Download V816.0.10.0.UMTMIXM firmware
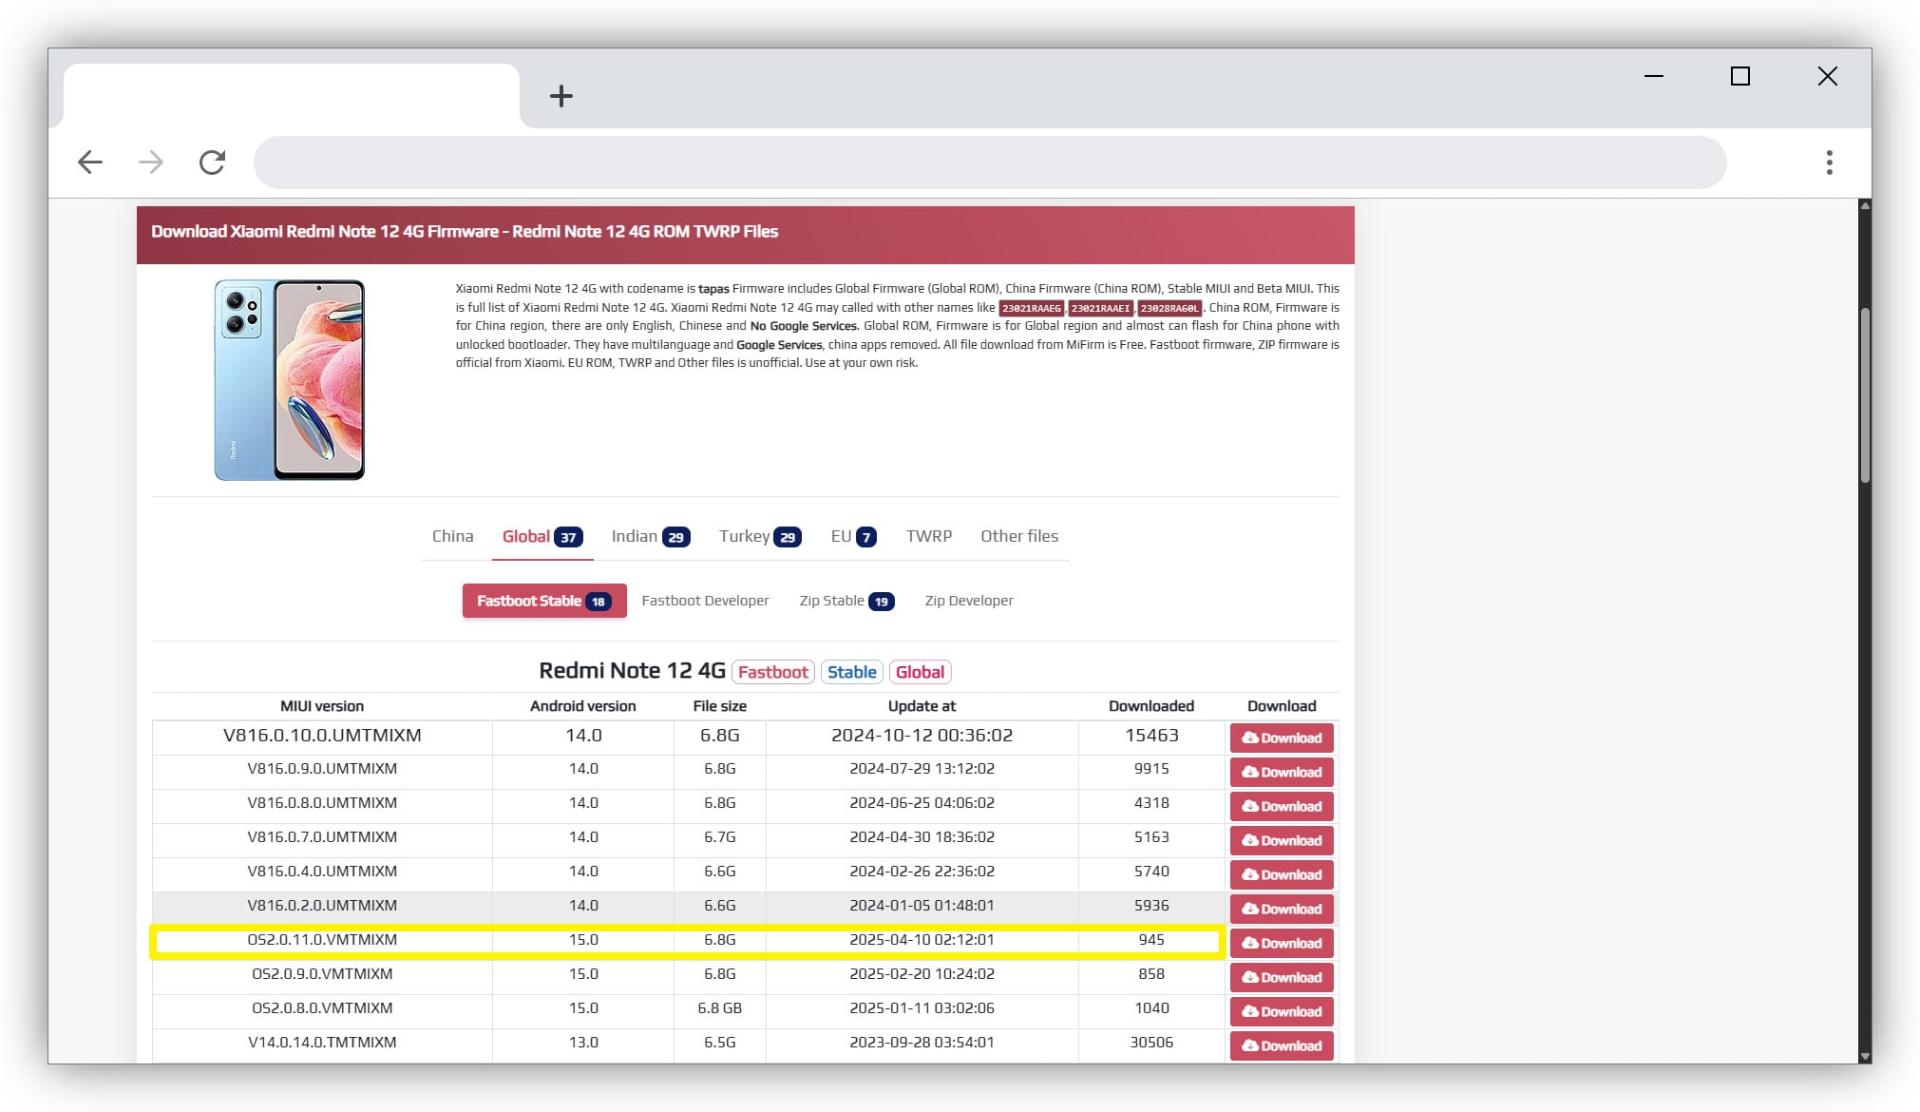 [x=1281, y=738]
